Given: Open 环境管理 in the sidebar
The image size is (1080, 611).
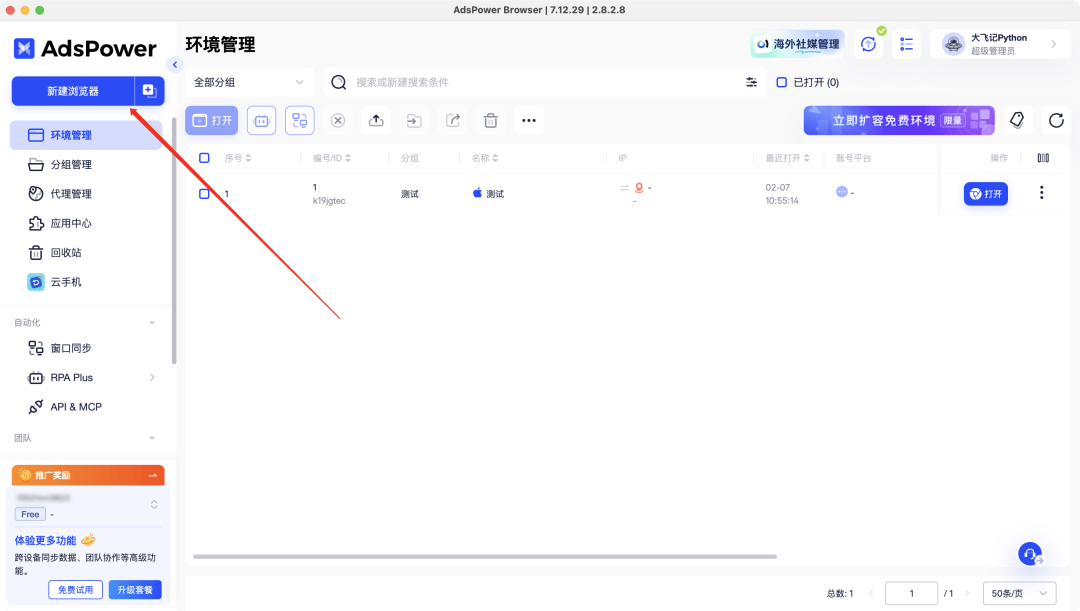Looking at the screenshot, I should click(86, 135).
